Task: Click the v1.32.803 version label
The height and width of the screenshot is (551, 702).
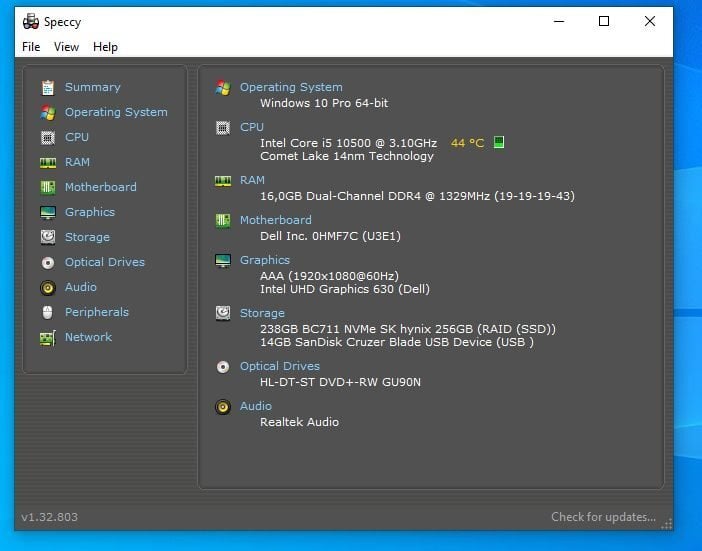Action: 49,517
